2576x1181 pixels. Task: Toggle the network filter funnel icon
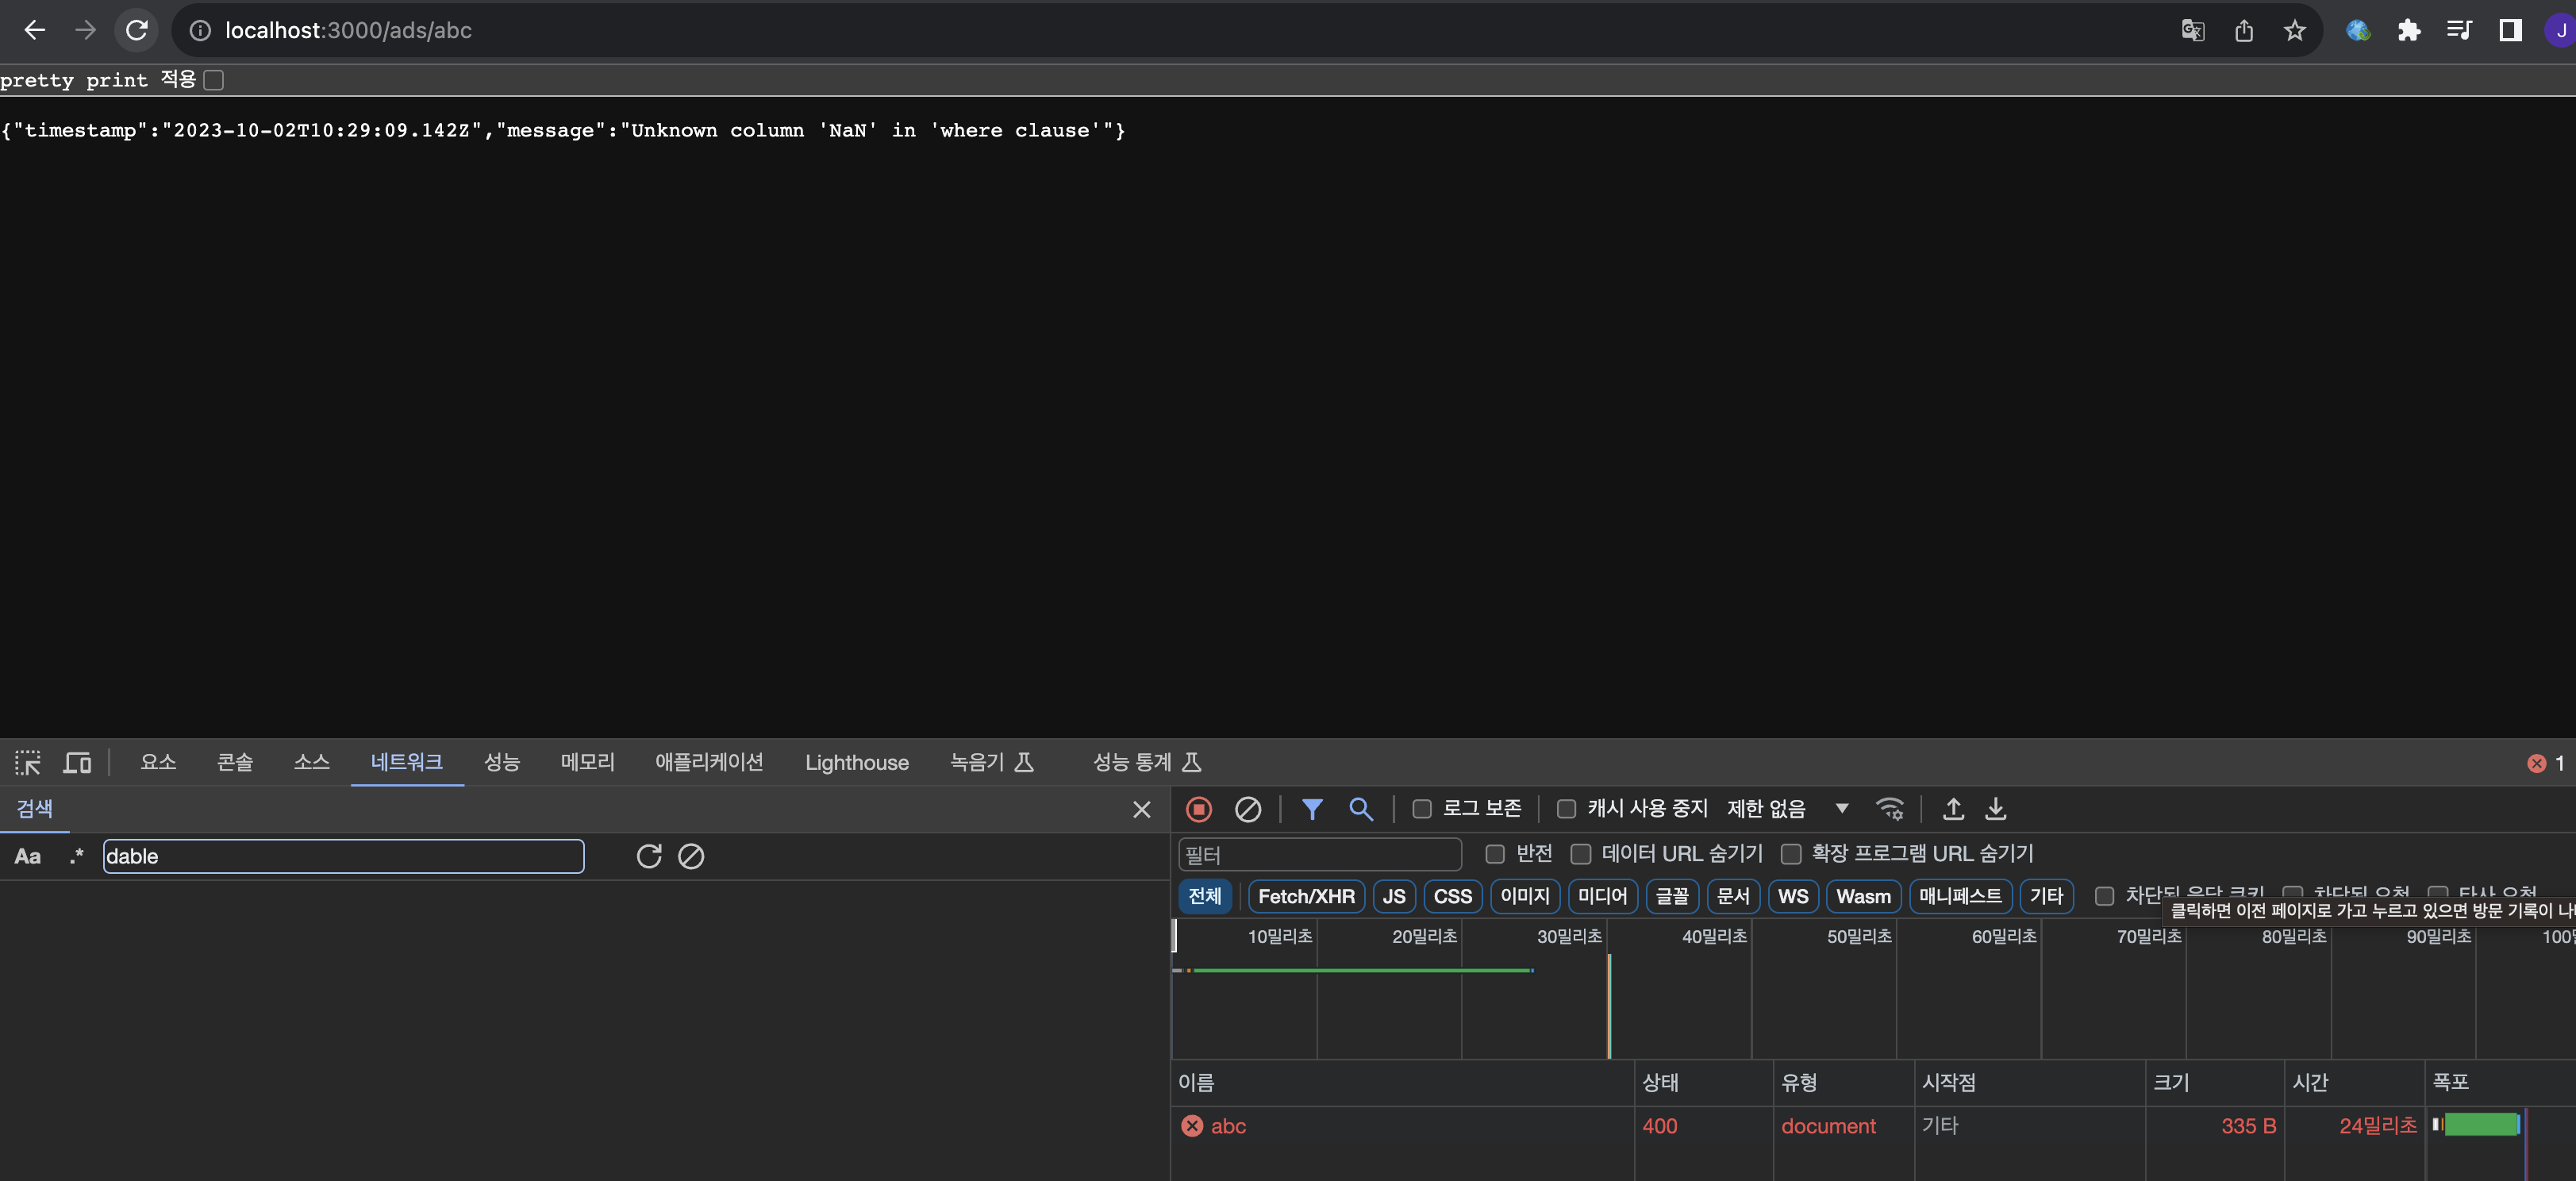coord(1312,809)
